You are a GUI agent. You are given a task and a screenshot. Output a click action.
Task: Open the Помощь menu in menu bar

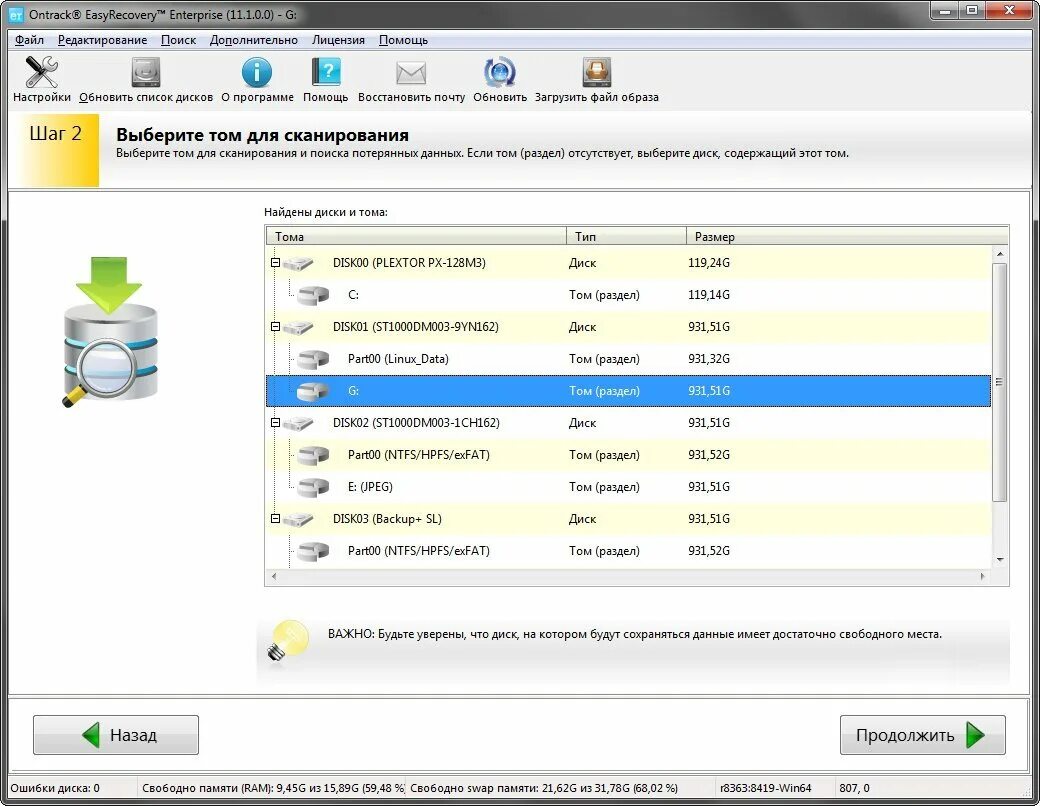pos(403,40)
